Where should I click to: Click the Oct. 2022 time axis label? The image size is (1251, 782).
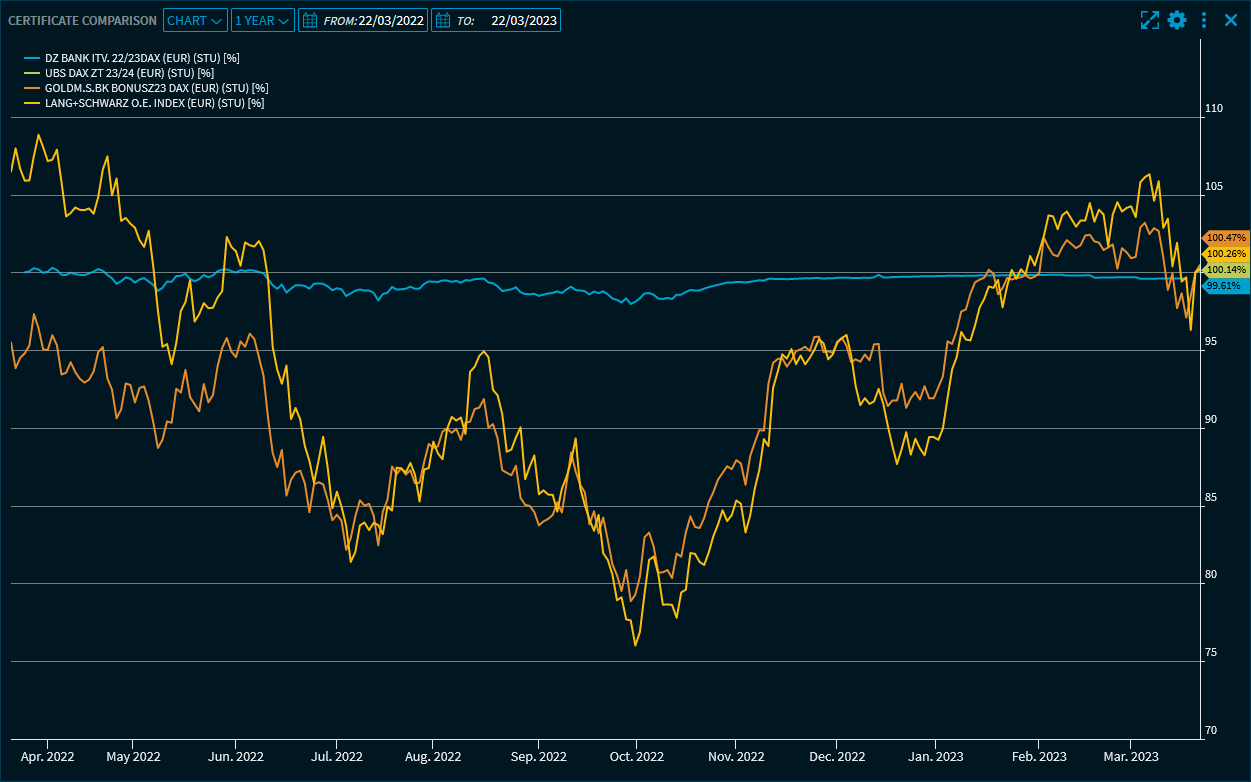tap(636, 757)
